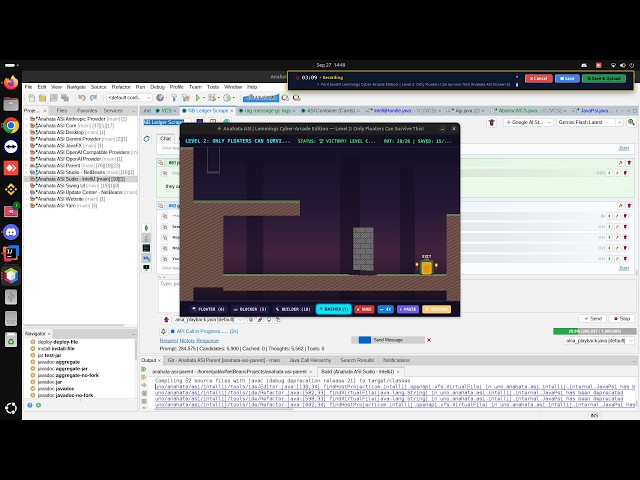The image size is (640, 480).
Task: Expand the Anahata ASI Desktop project node
Action: [x=27, y=132]
